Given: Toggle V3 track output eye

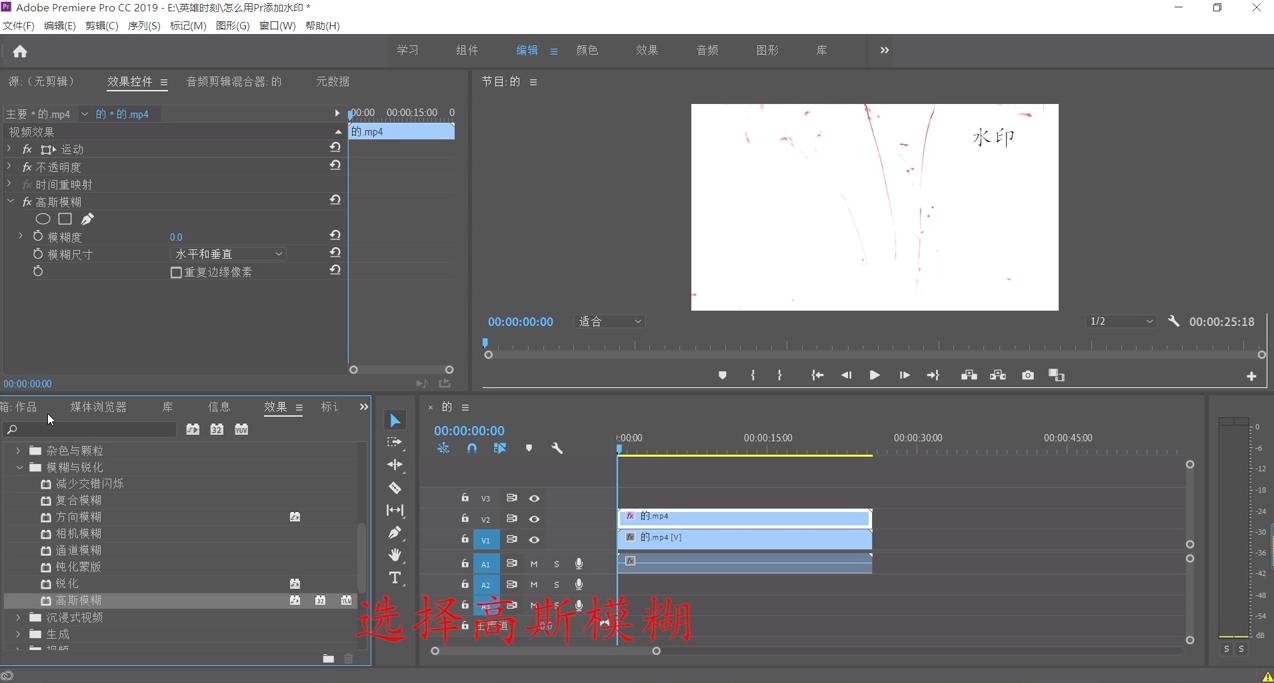Looking at the screenshot, I should click(x=534, y=498).
